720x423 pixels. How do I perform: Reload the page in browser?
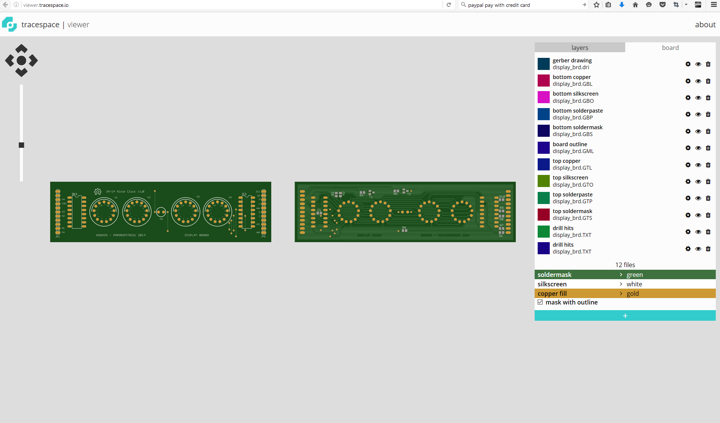click(x=449, y=5)
